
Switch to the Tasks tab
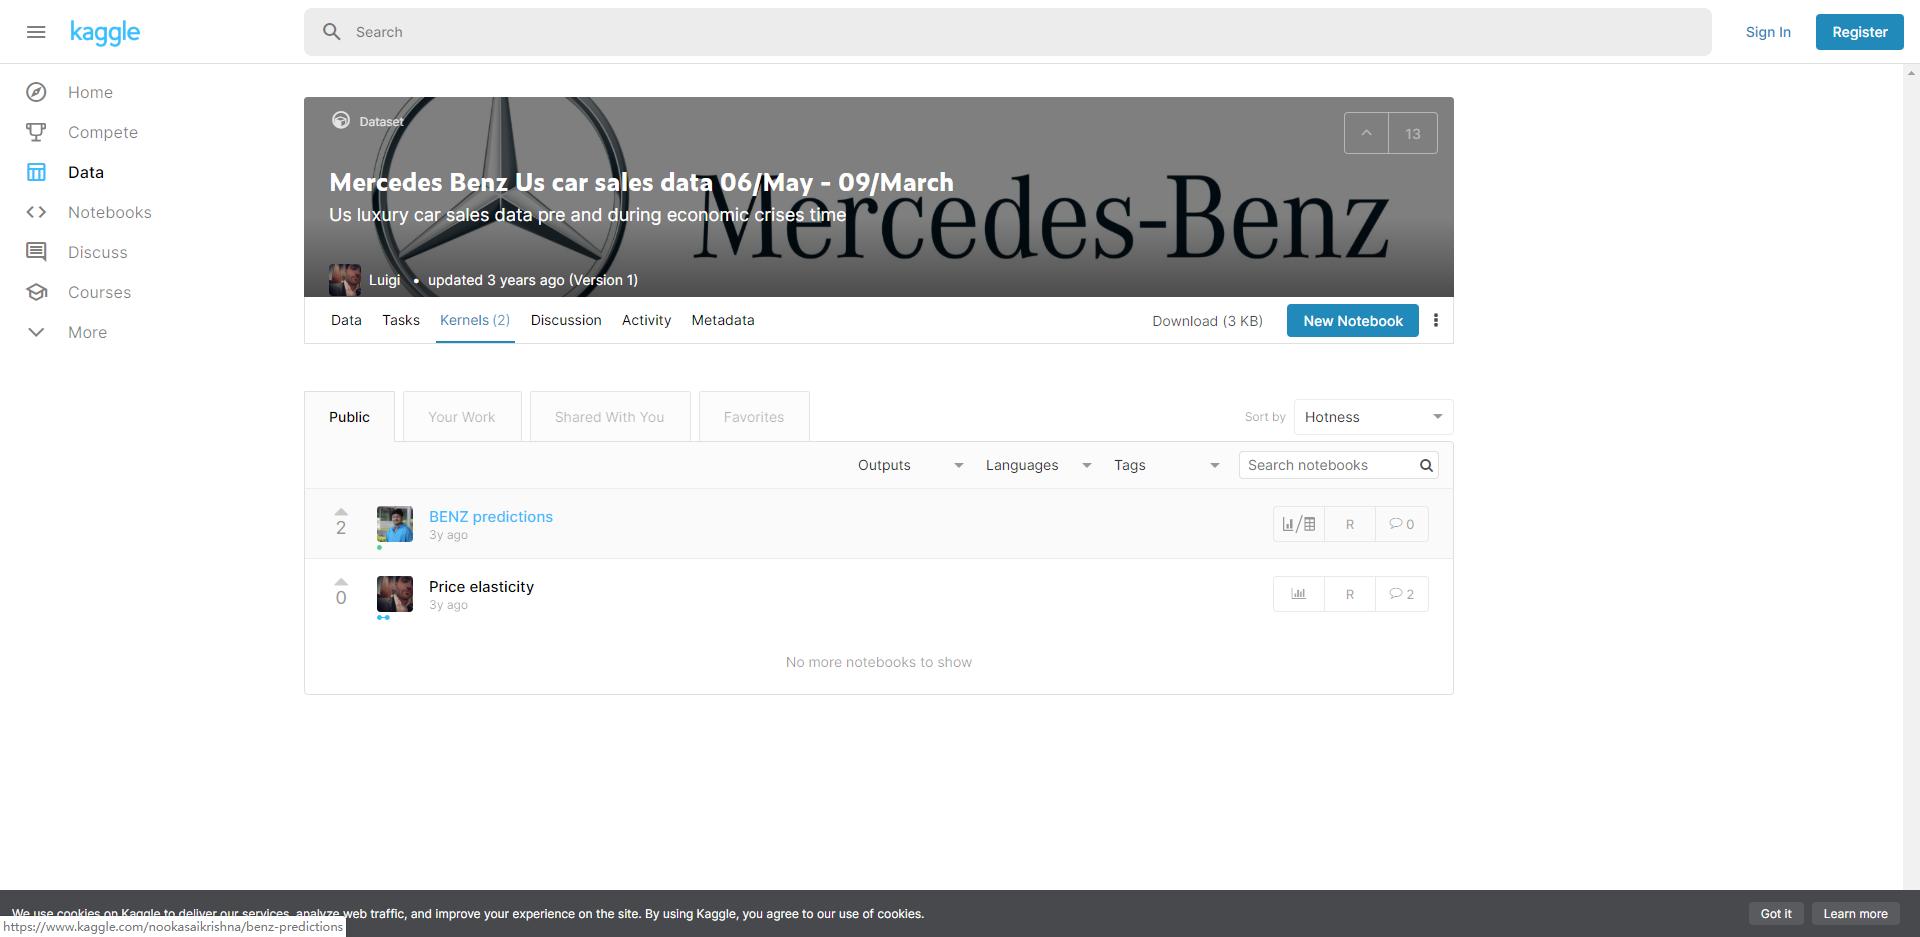click(401, 320)
